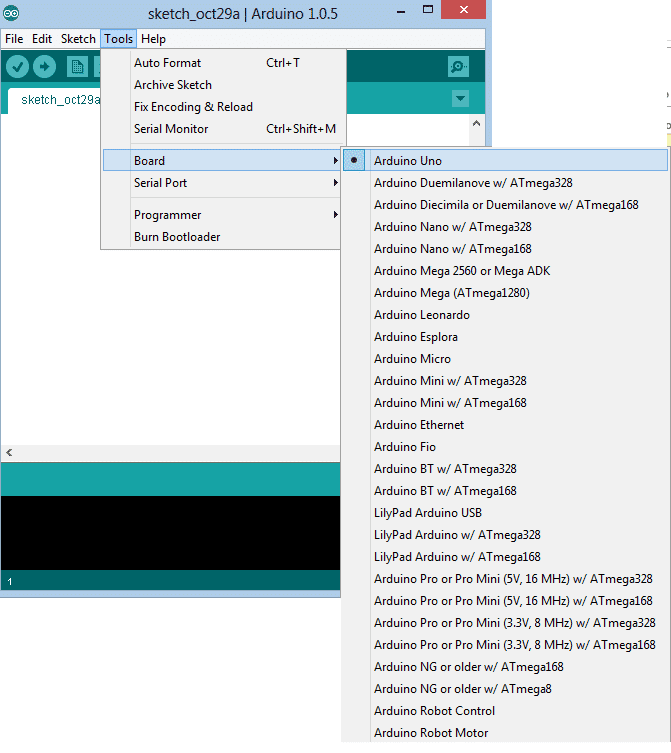Image resolution: width=671 pixels, height=753 pixels.
Task: Select Arduino Fio board
Action: 504,447
